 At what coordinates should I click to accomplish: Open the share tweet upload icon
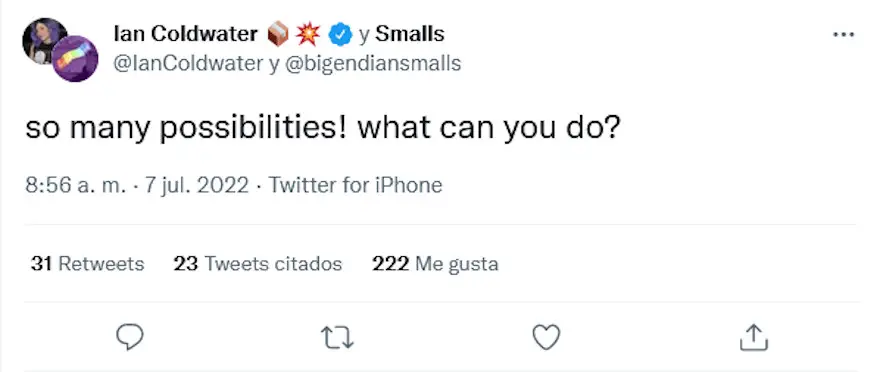(753, 337)
